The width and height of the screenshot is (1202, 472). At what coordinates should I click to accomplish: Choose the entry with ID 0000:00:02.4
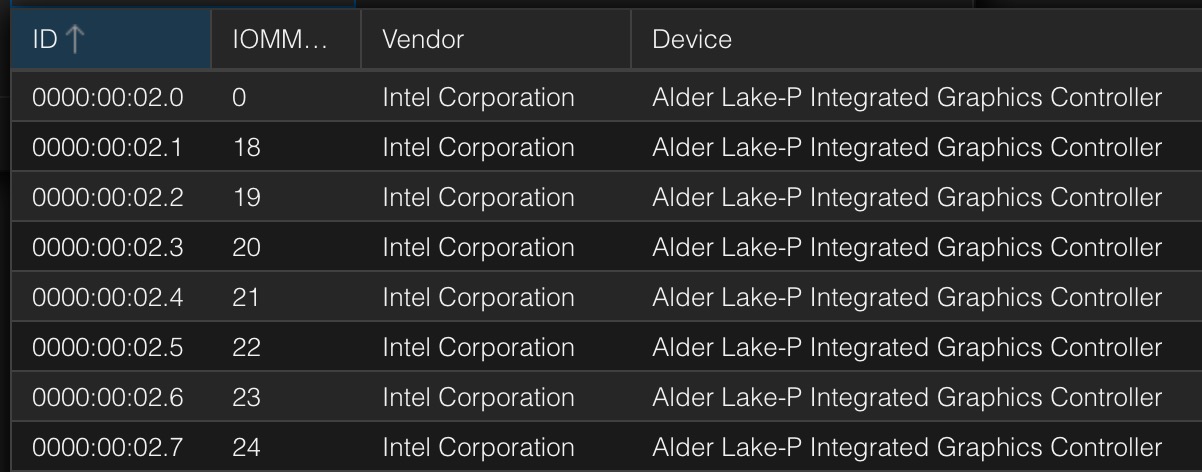[108, 297]
